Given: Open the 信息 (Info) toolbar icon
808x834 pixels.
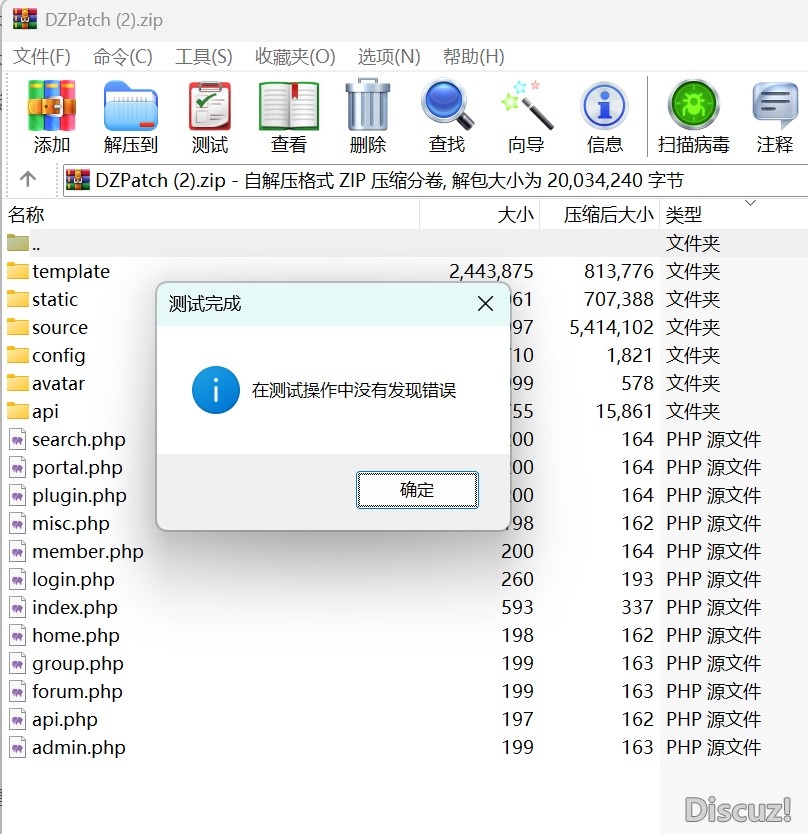Looking at the screenshot, I should tap(604, 105).
